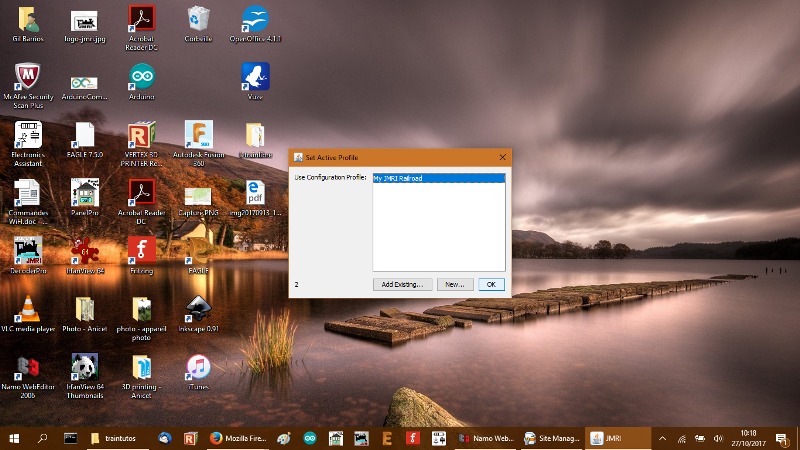This screenshot has width=800, height=450.
Task: Close the Set Active Profile dialog
Action: pos(503,157)
